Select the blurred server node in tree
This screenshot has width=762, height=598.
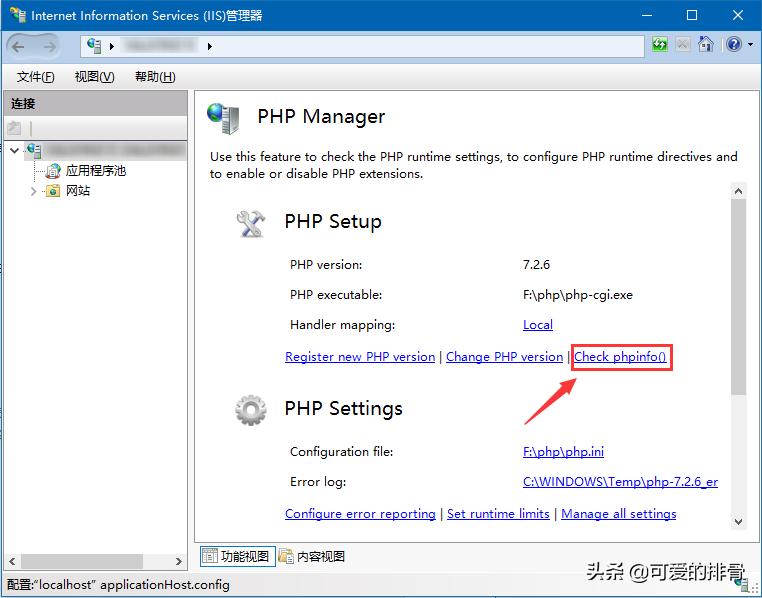coord(104,151)
